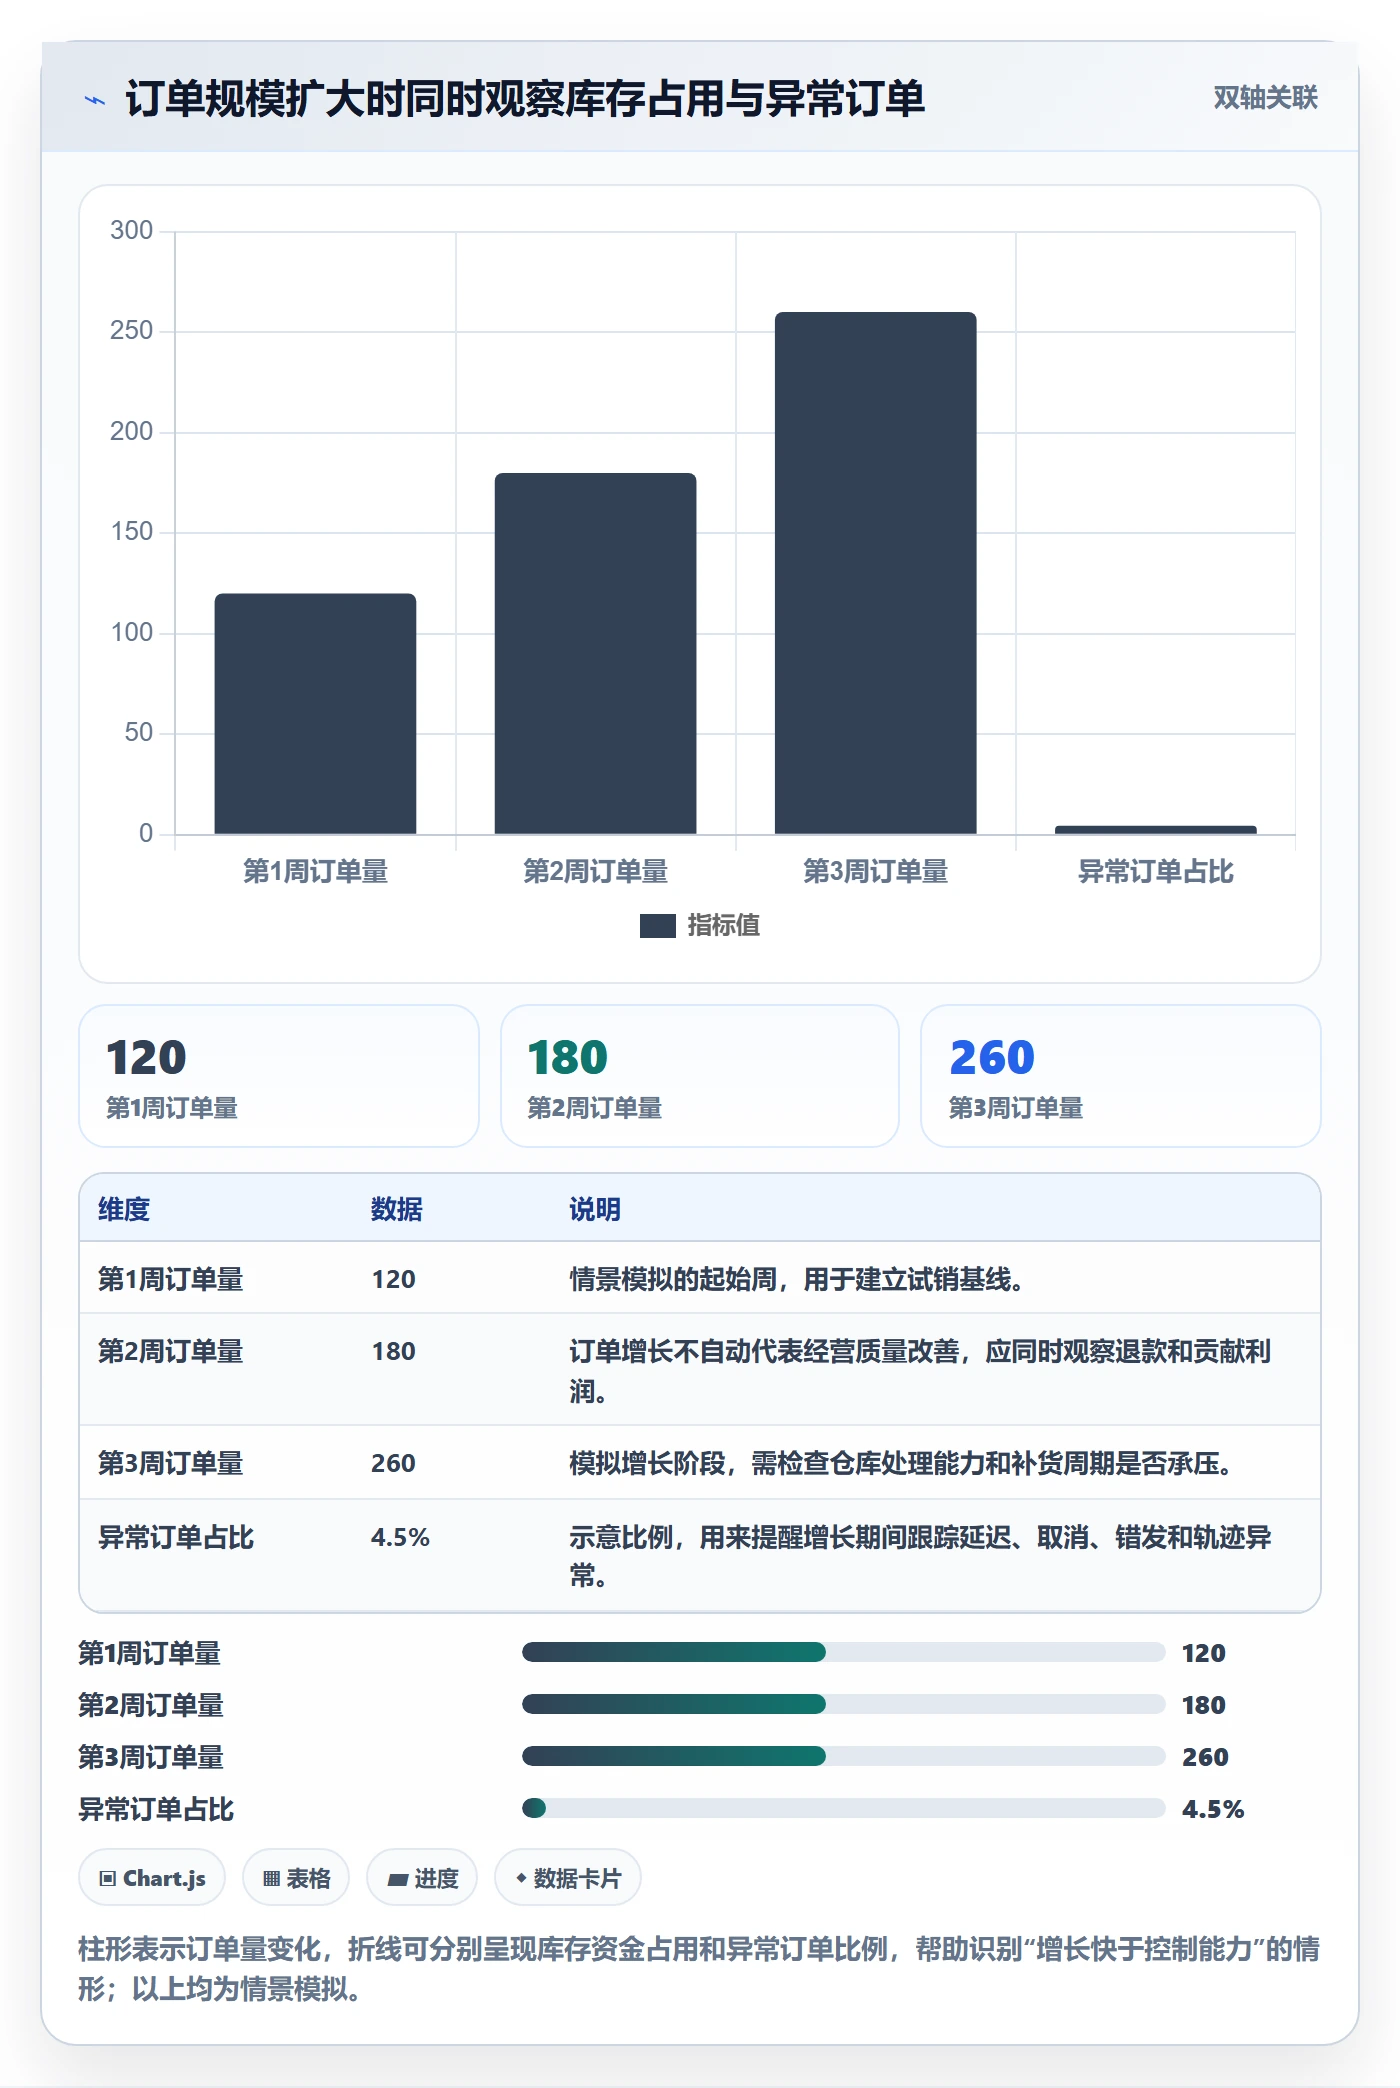Click the x-axis label 异常订单占比
Image resolution: width=1400 pixels, height=2088 pixels.
pyautogui.click(x=1155, y=872)
